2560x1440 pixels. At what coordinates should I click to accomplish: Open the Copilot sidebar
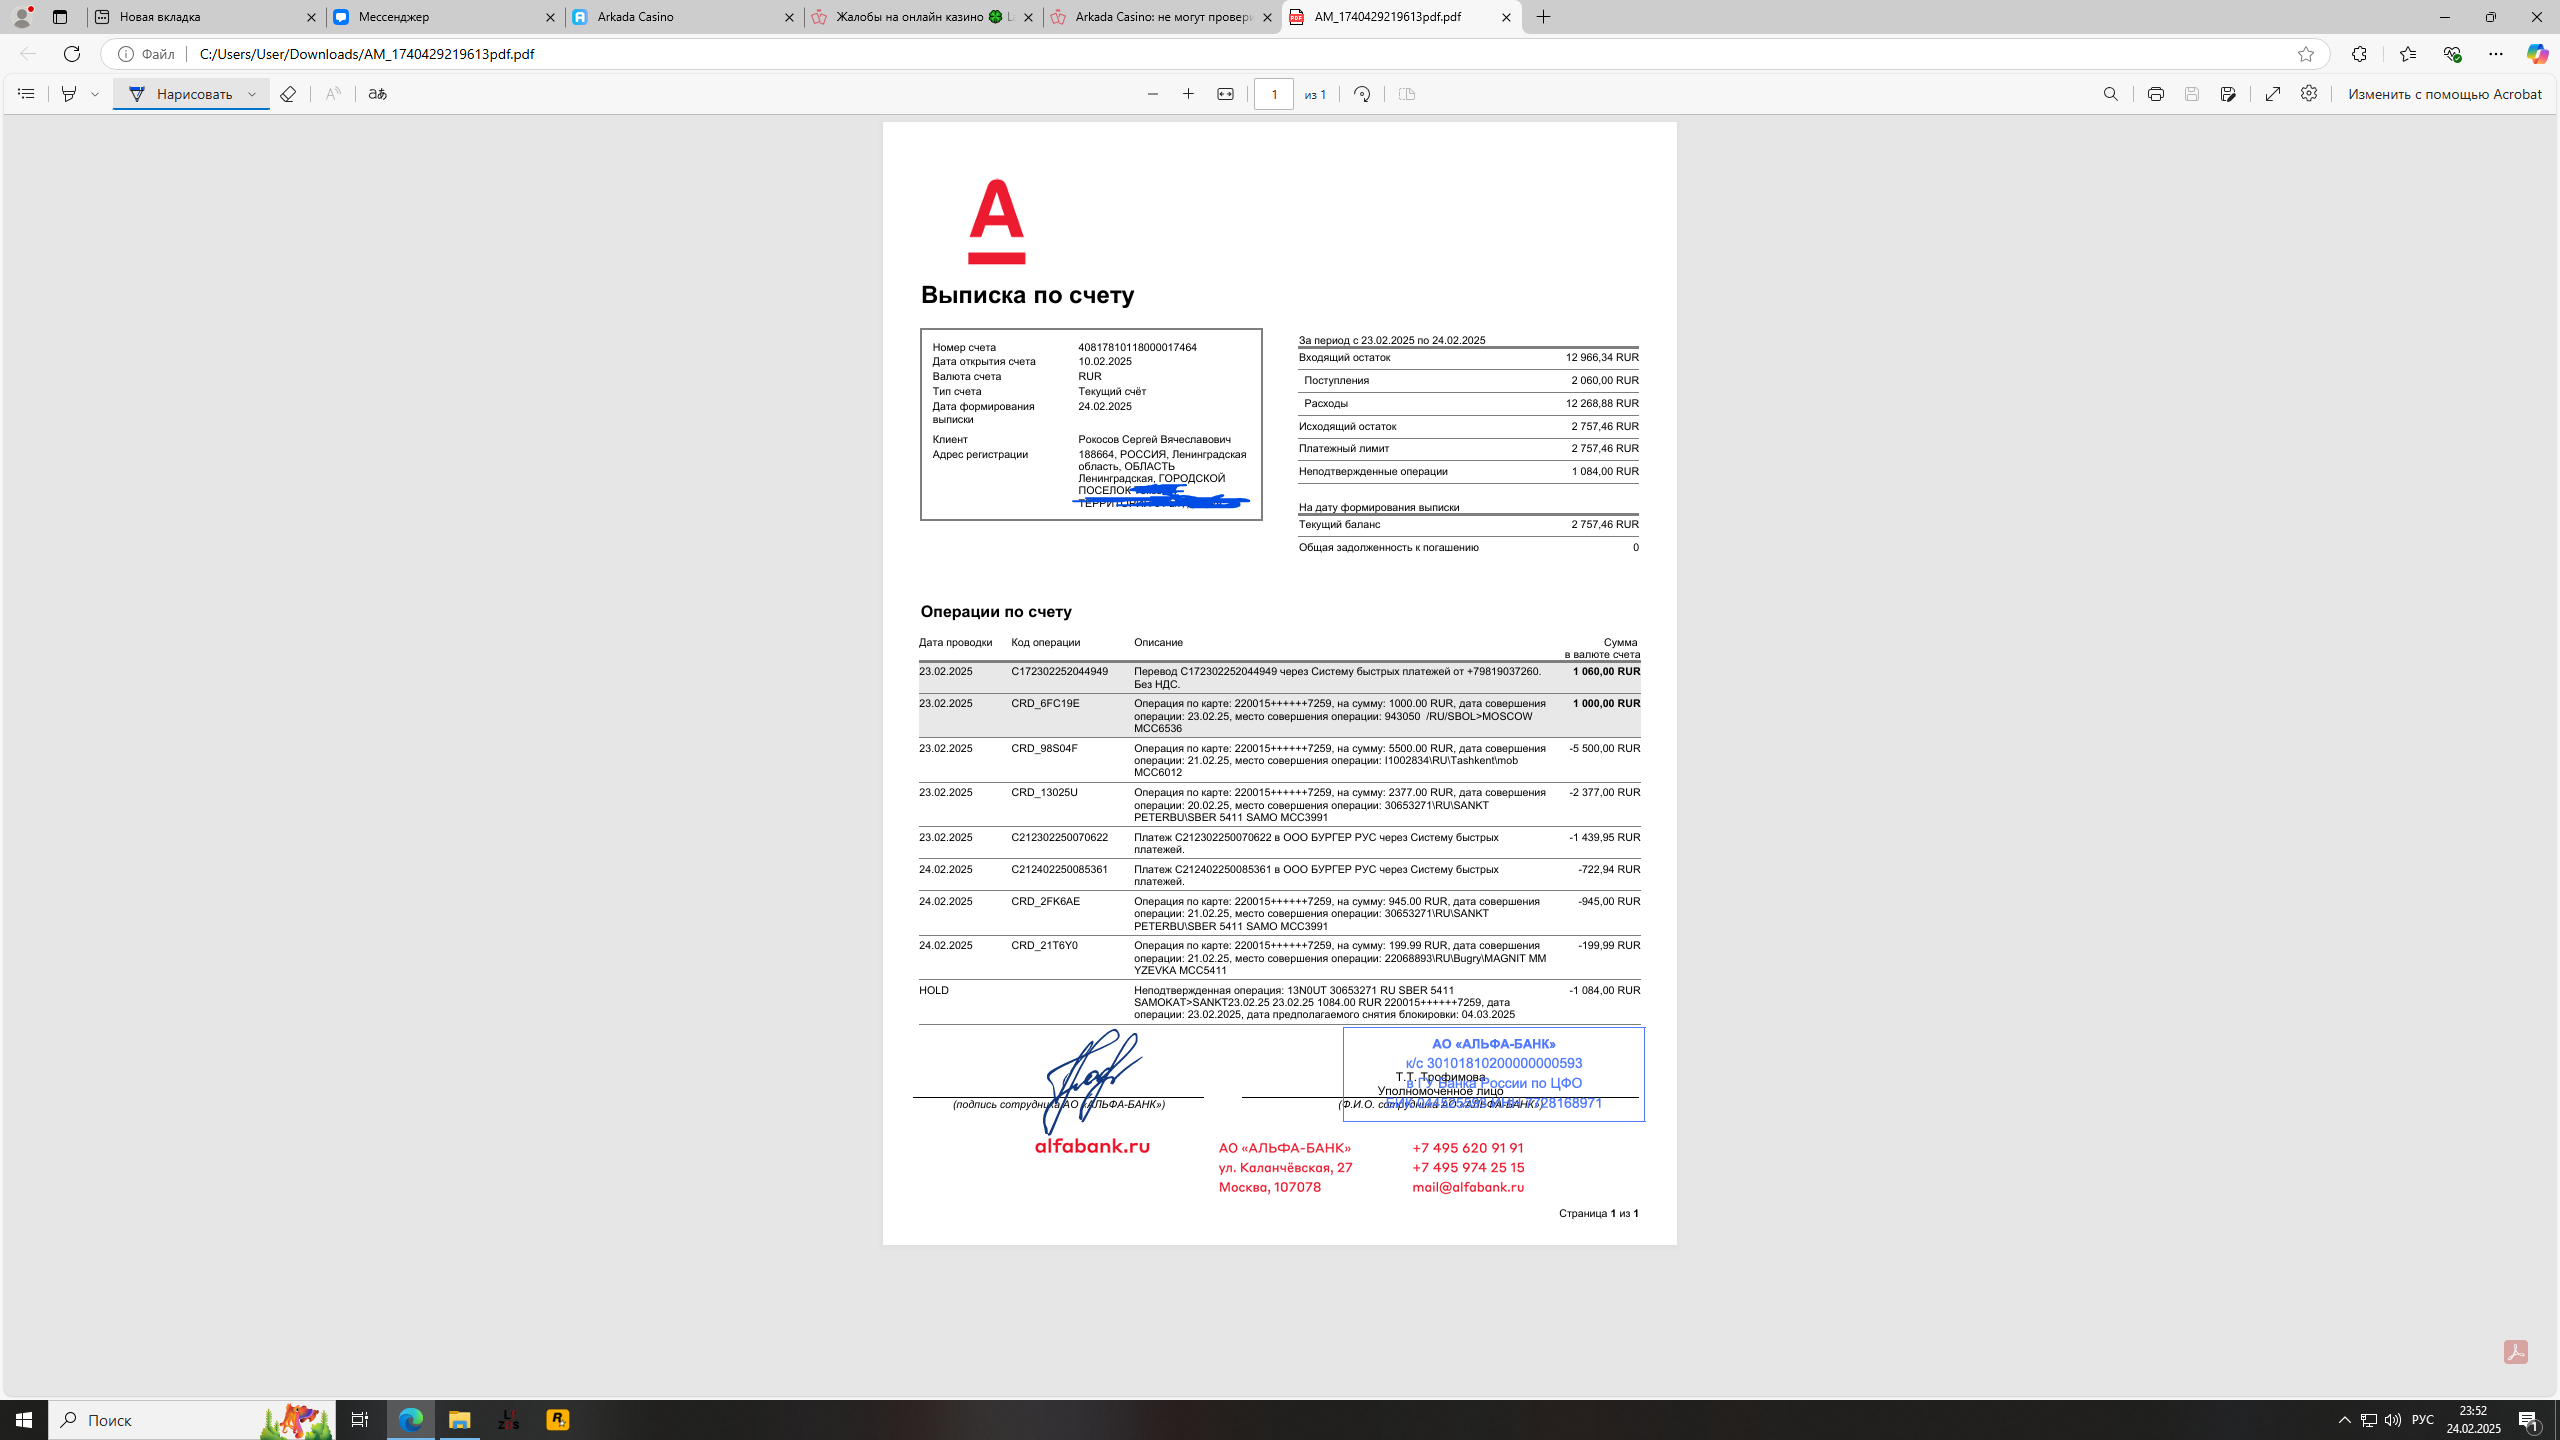(x=2537, y=54)
